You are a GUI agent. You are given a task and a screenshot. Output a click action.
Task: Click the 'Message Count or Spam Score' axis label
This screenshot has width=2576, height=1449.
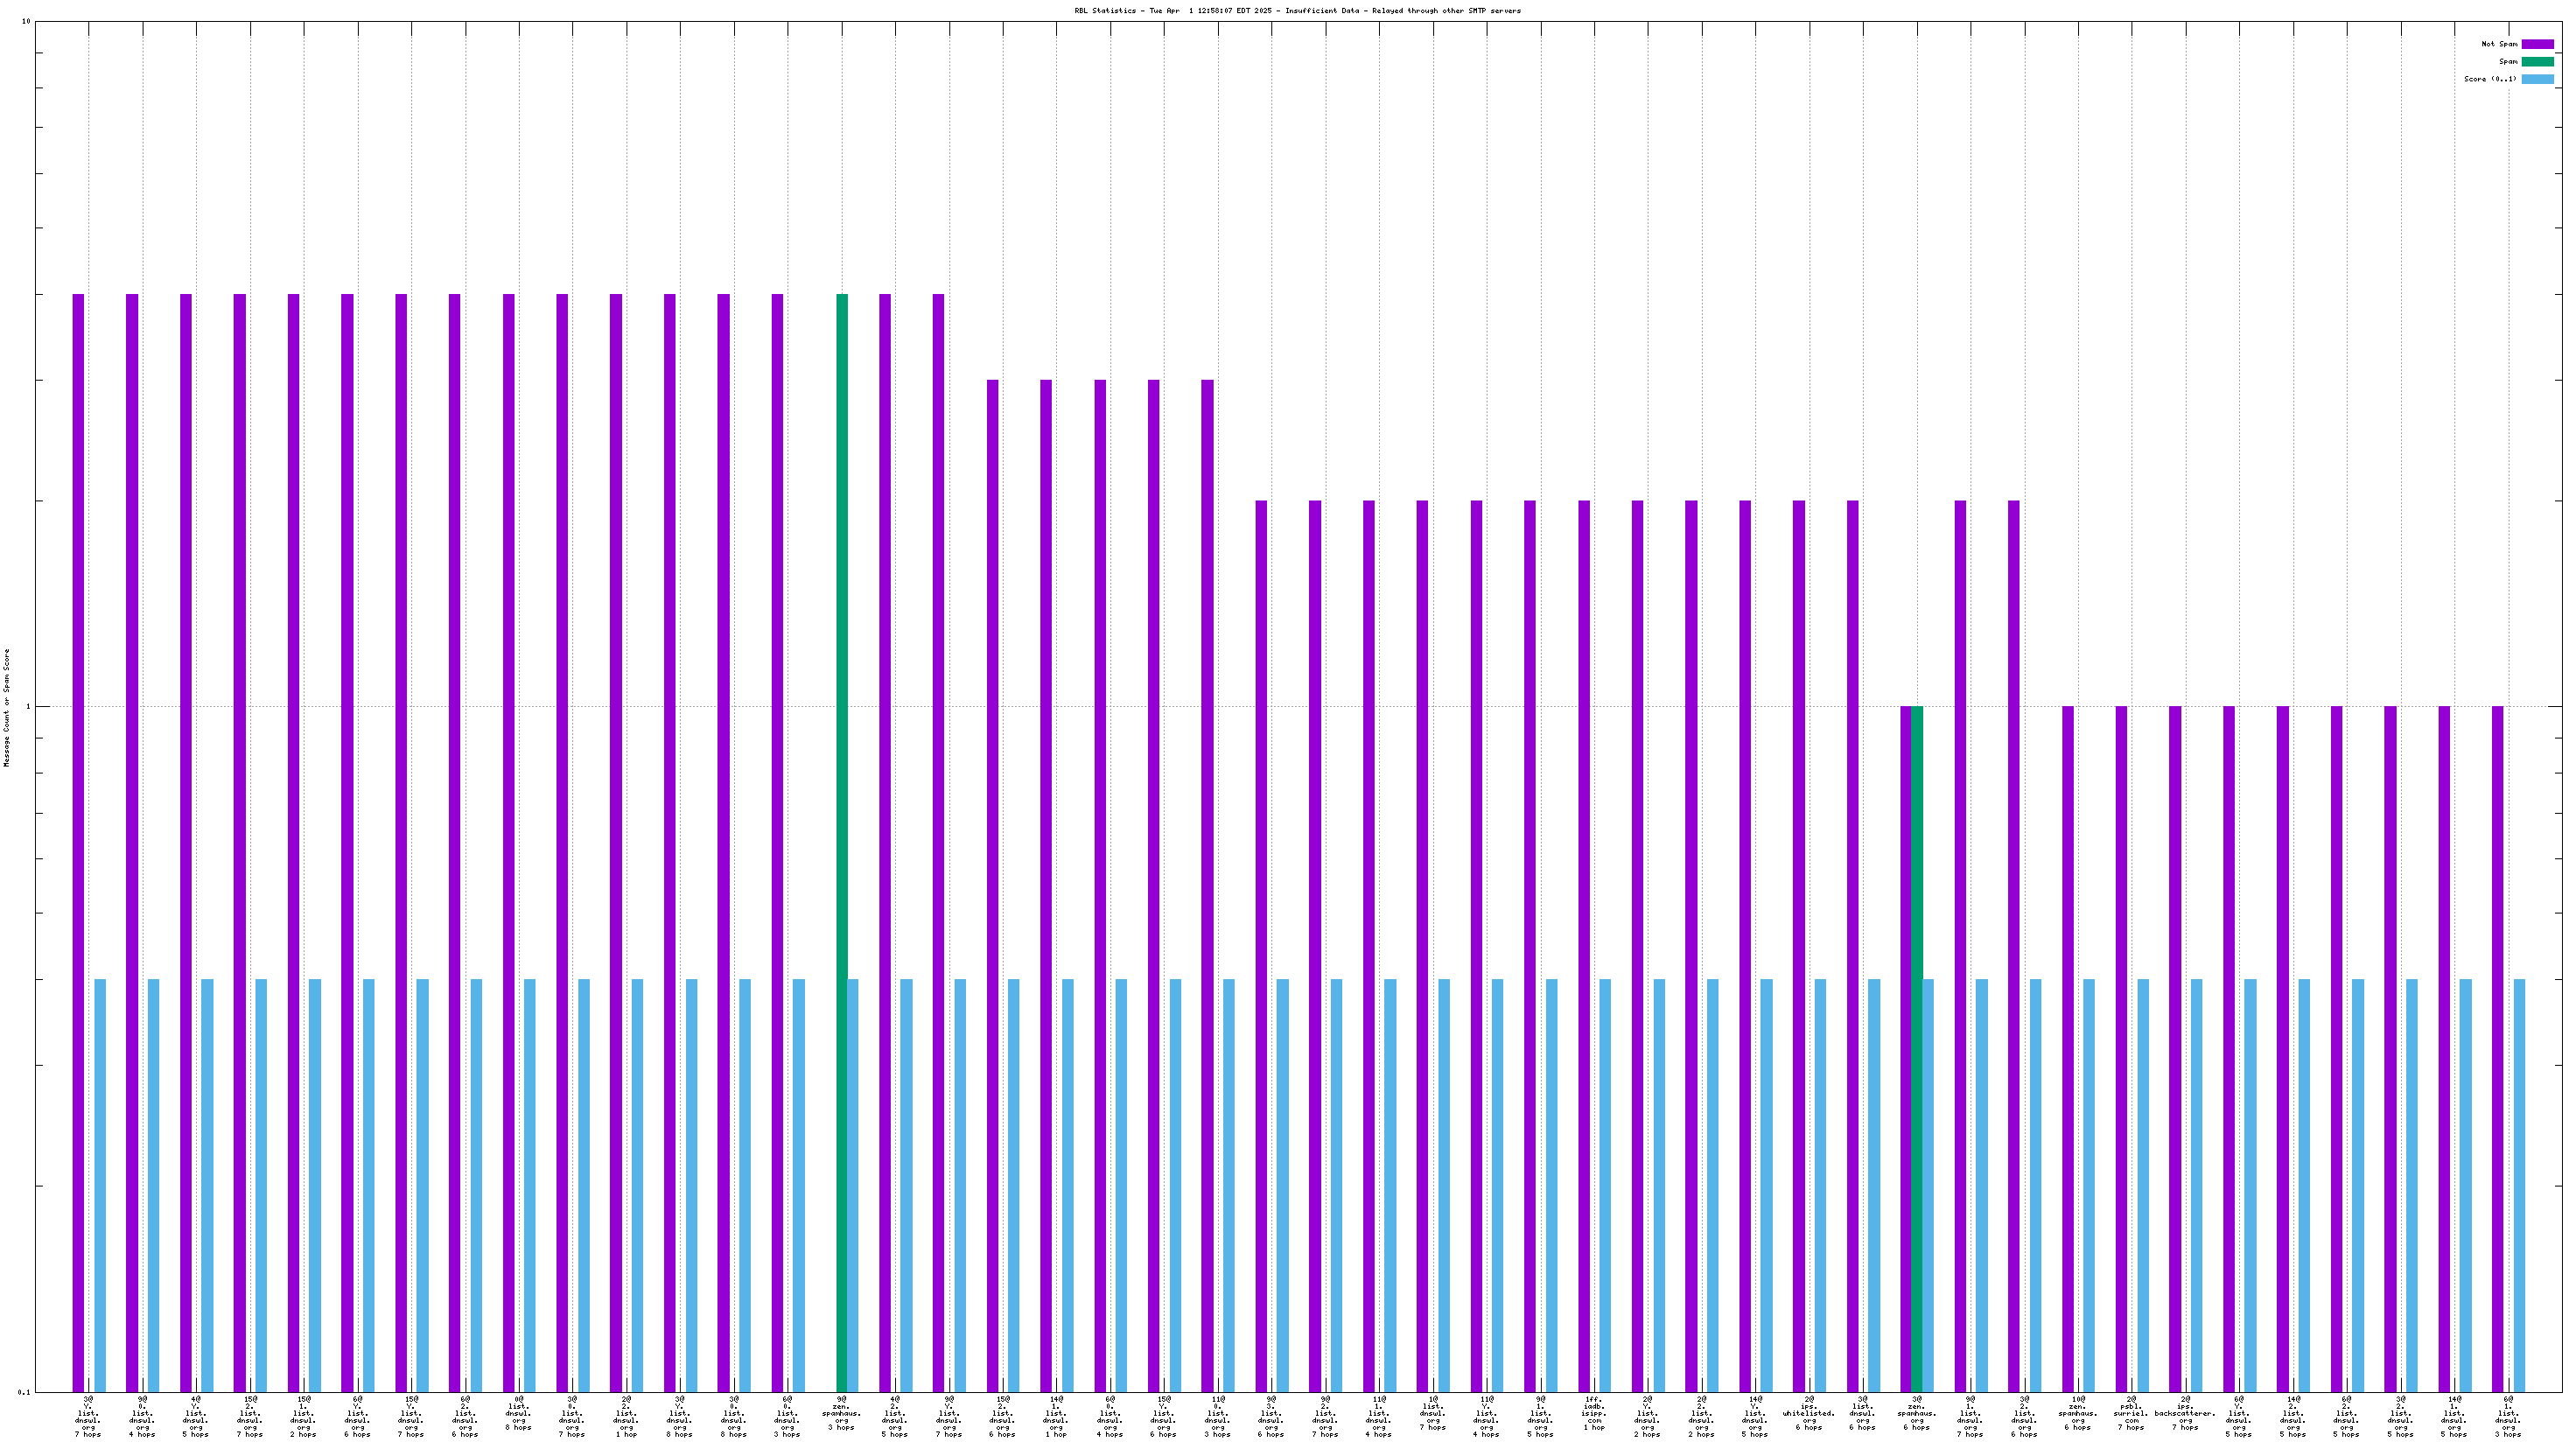point(7,707)
